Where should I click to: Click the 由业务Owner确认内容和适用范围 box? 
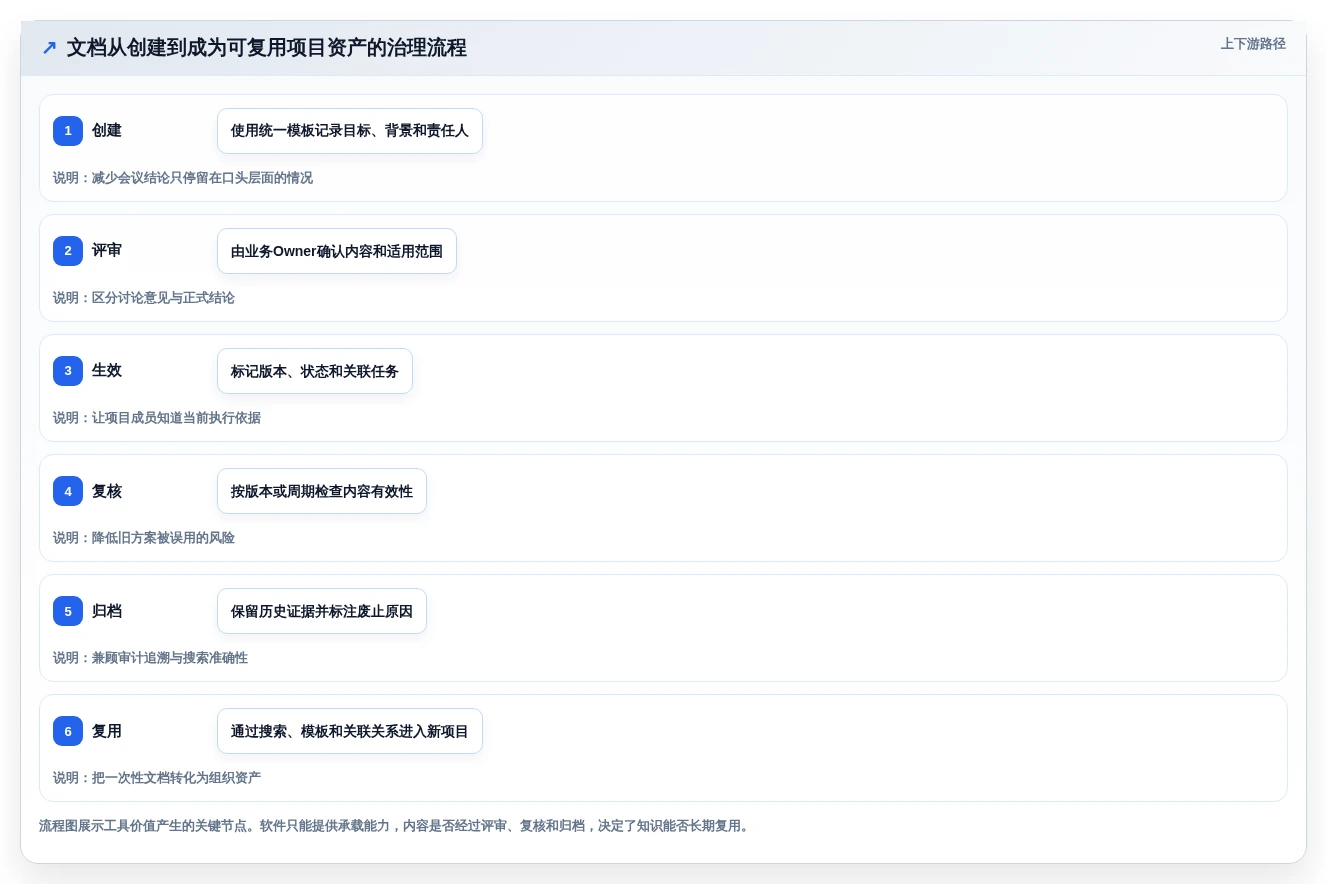pyautogui.click(x=337, y=251)
